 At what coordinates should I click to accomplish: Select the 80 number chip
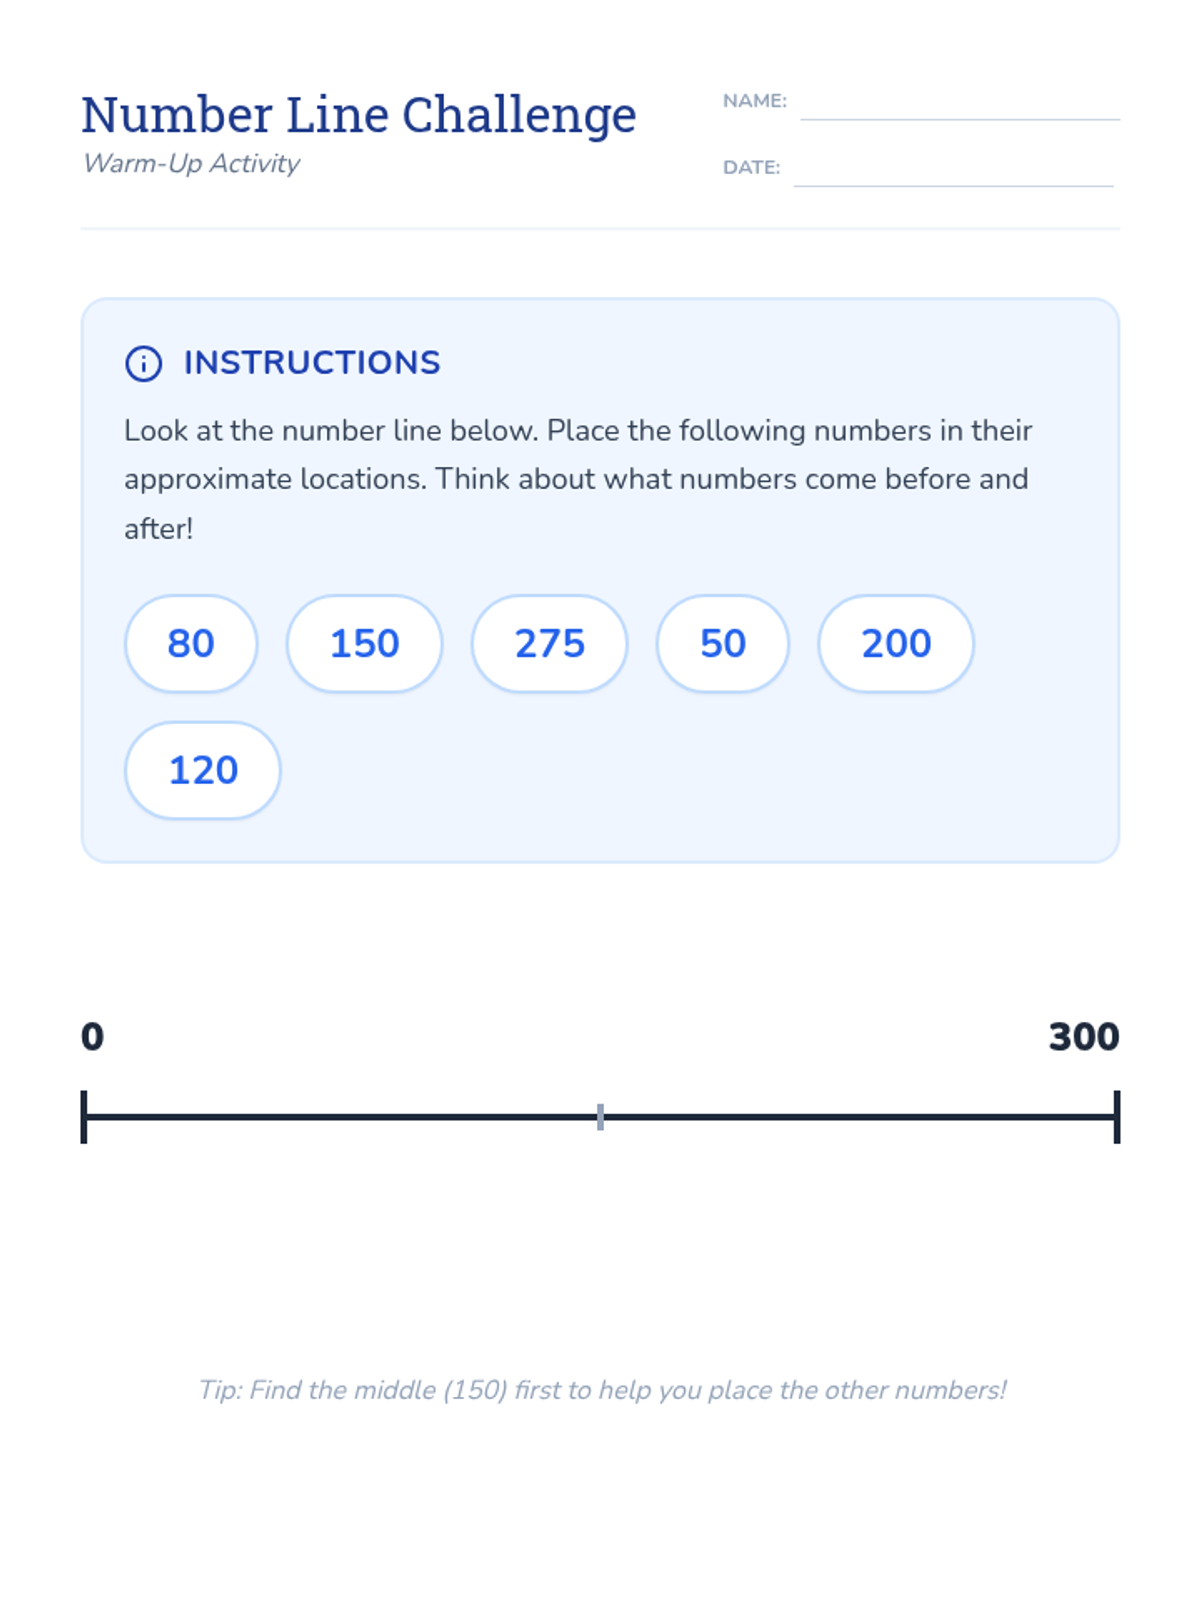191,643
